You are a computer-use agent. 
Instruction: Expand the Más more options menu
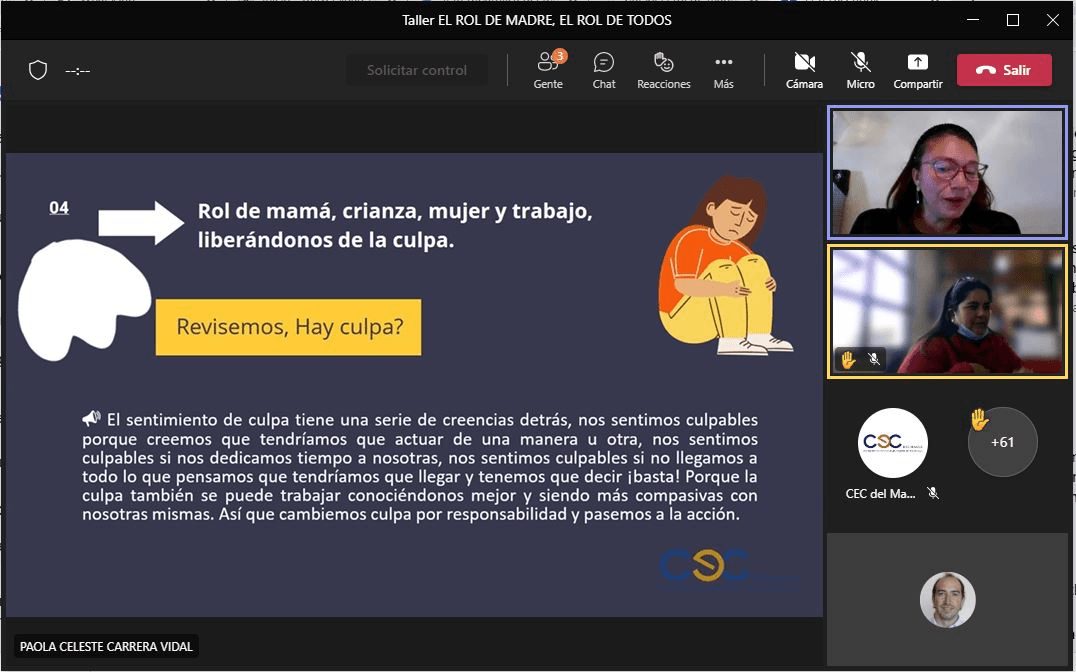[723, 70]
